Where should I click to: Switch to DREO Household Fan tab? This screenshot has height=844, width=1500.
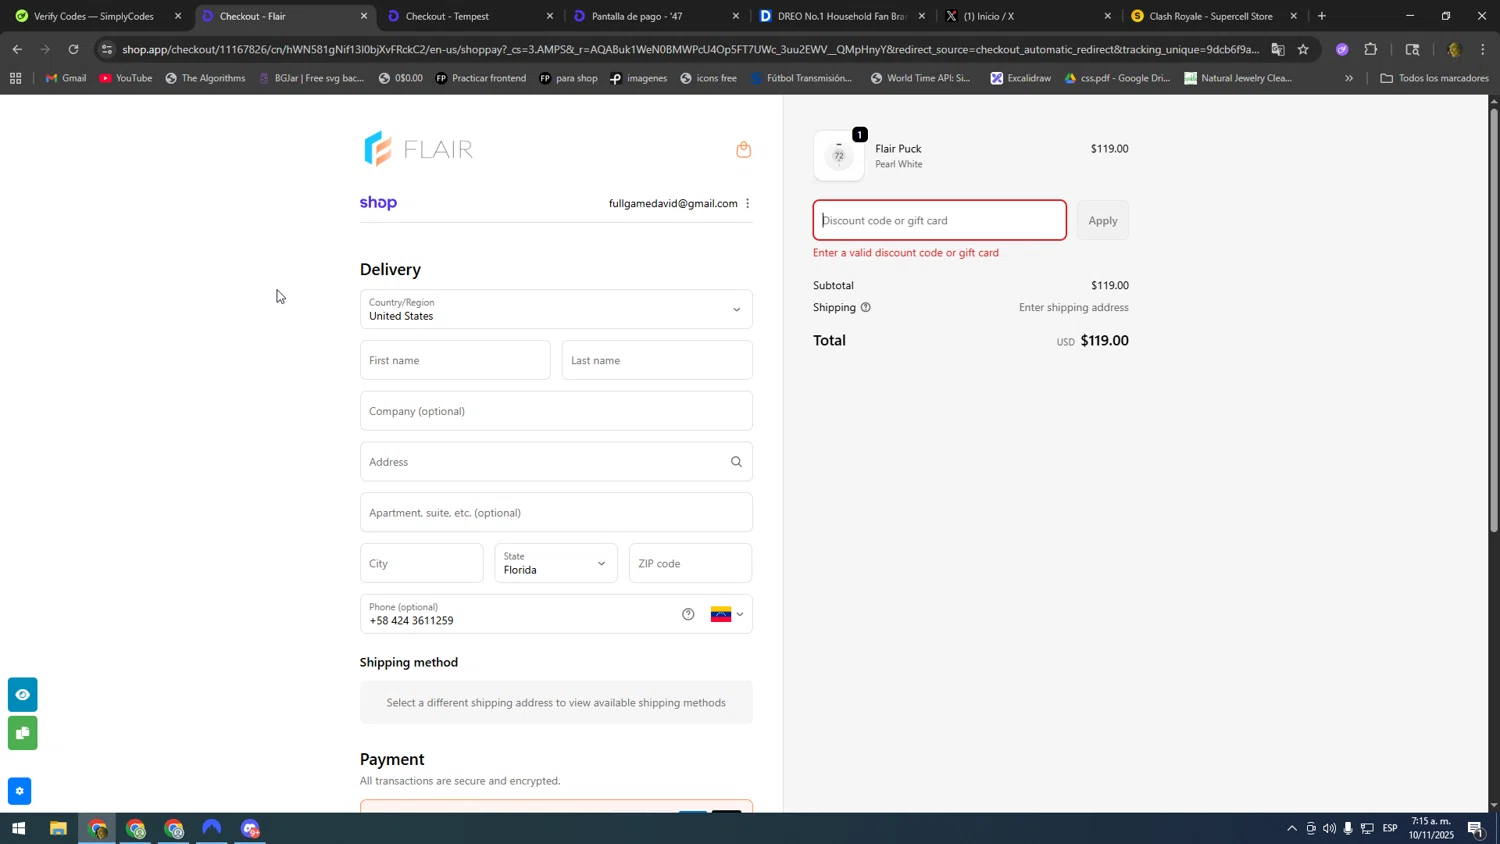(840, 16)
